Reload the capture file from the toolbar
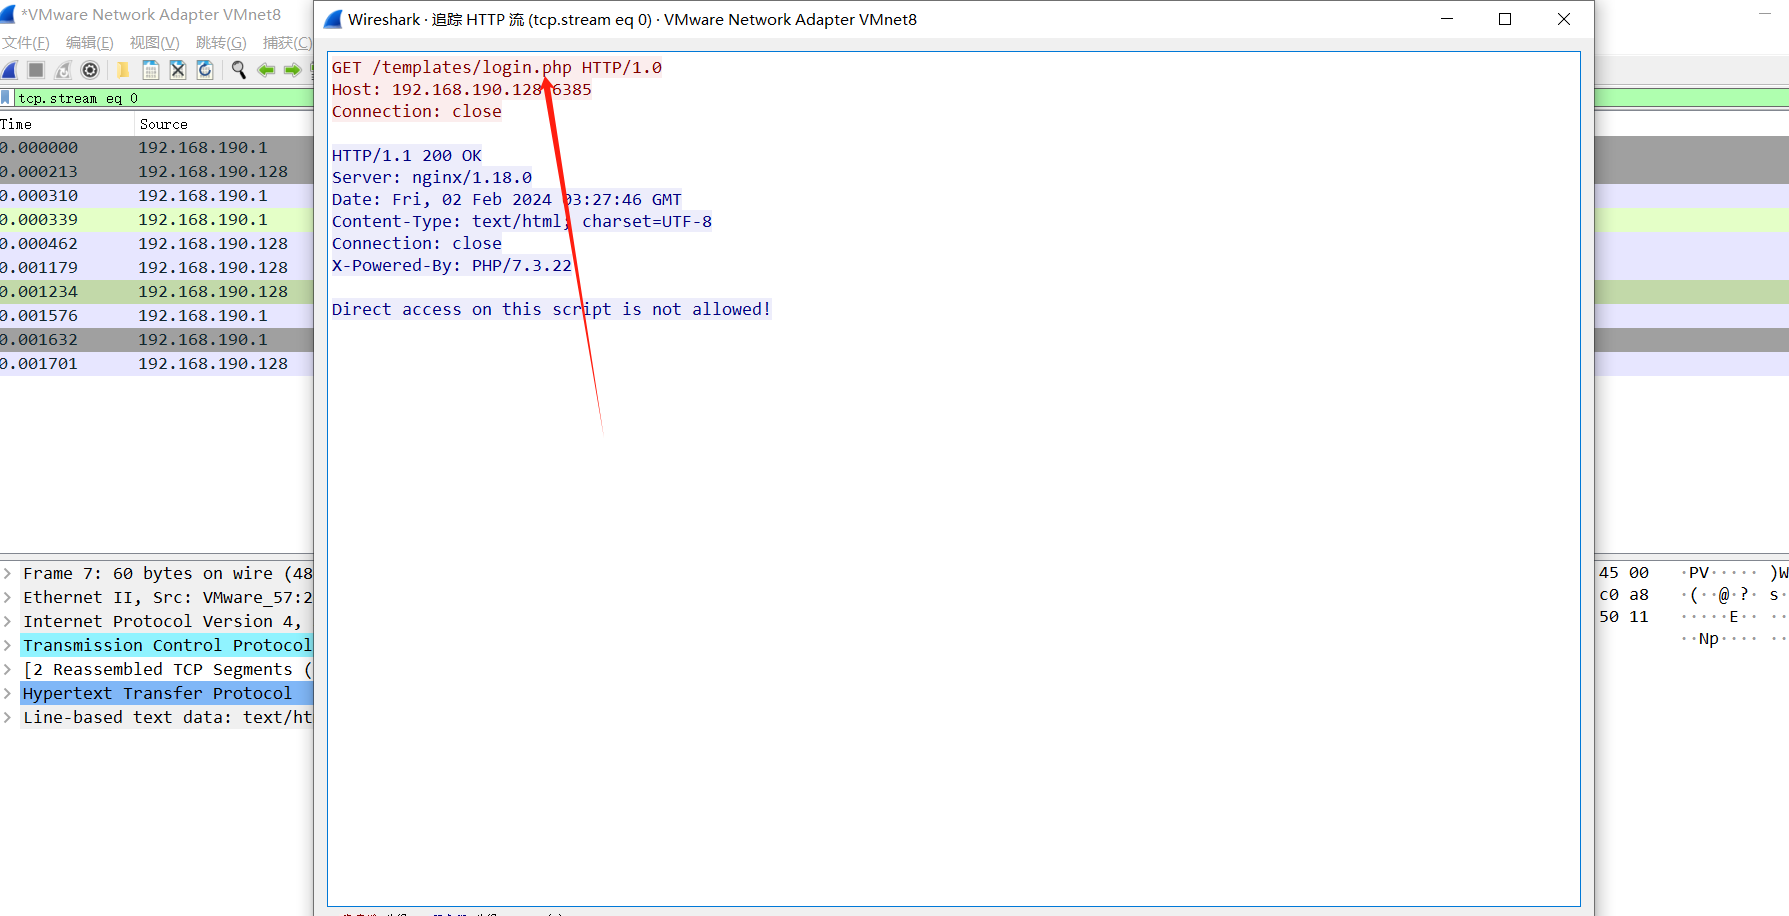1789x916 pixels. pyautogui.click(x=205, y=70)
